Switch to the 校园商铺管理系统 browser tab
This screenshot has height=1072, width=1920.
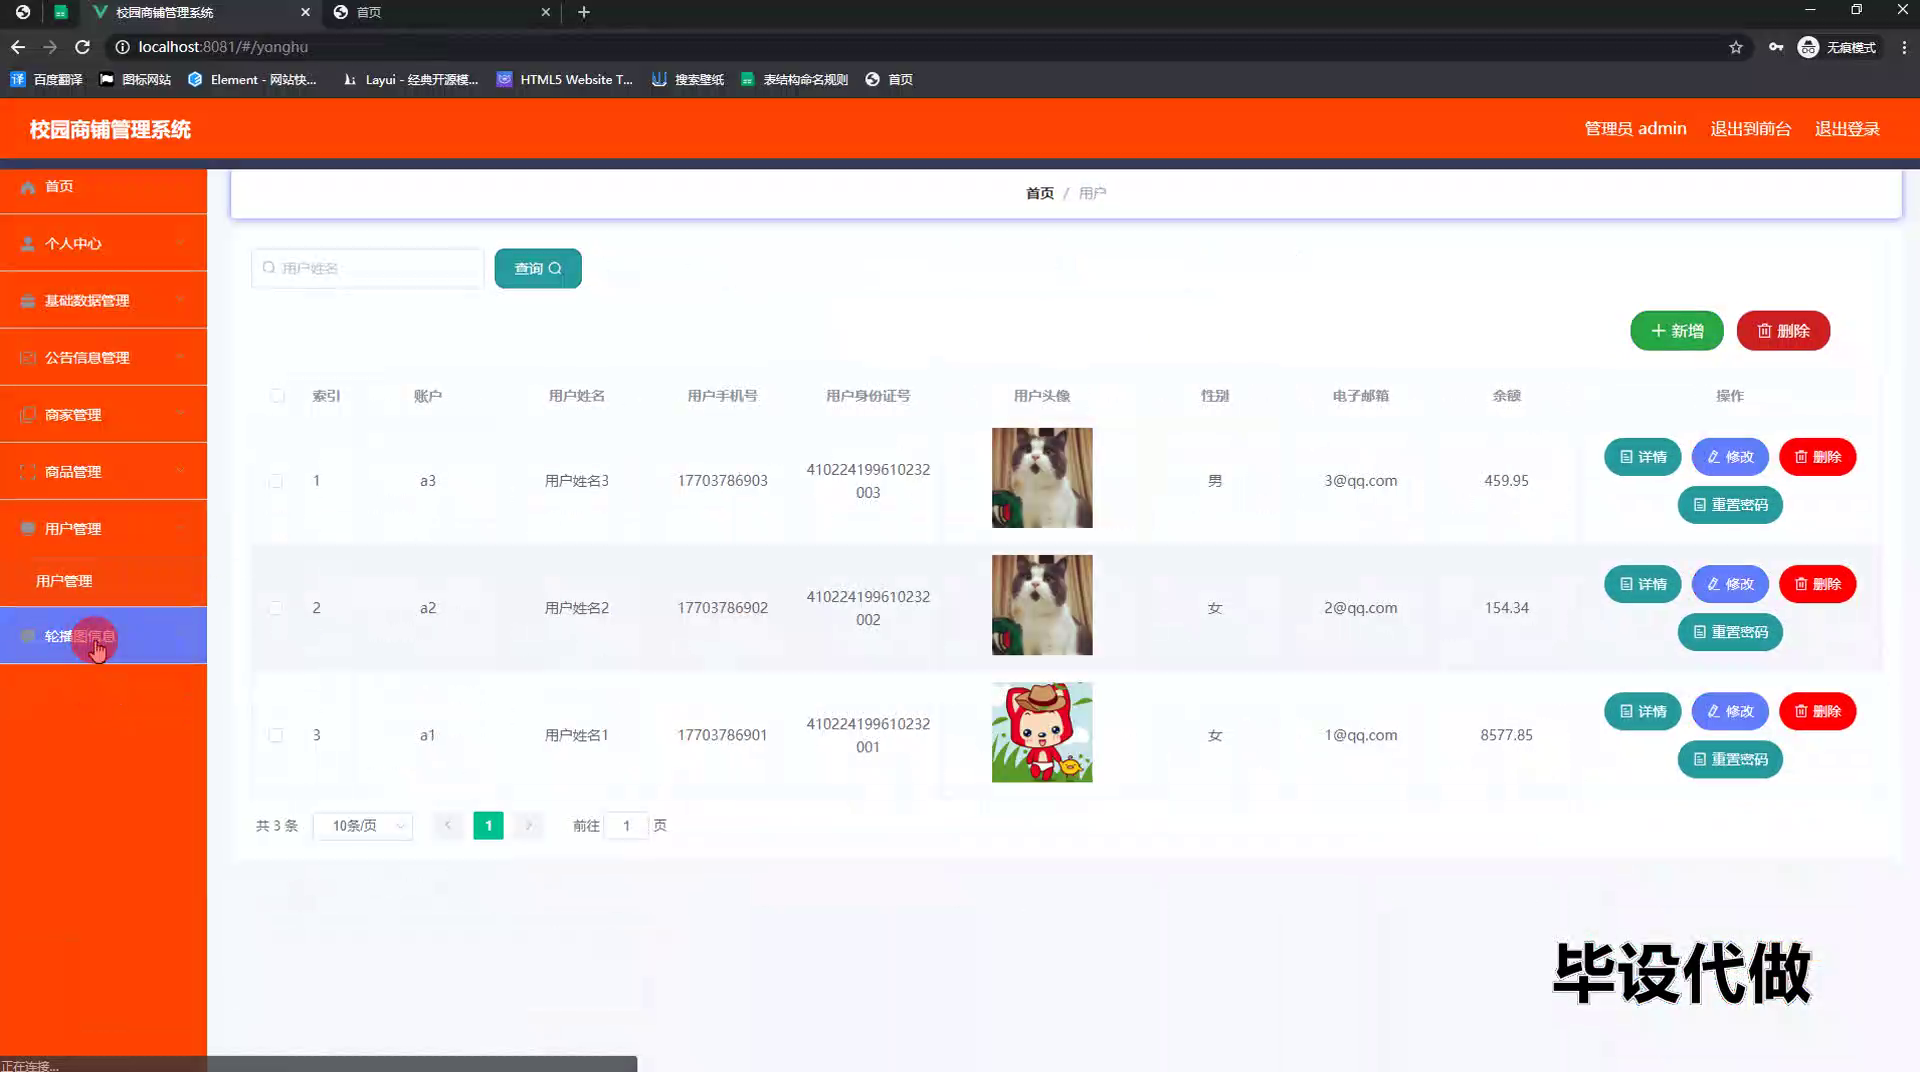[200, 12]
